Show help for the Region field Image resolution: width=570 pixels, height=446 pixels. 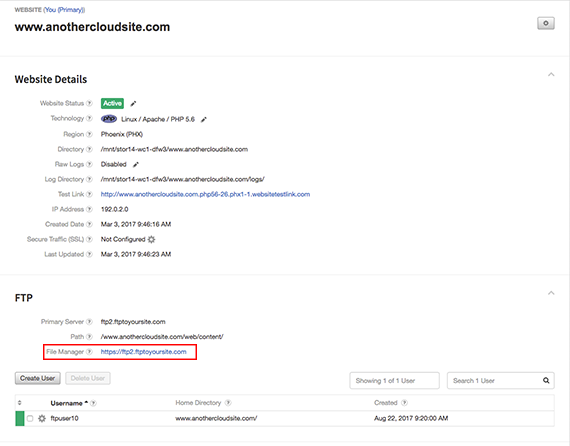(89, 134)
